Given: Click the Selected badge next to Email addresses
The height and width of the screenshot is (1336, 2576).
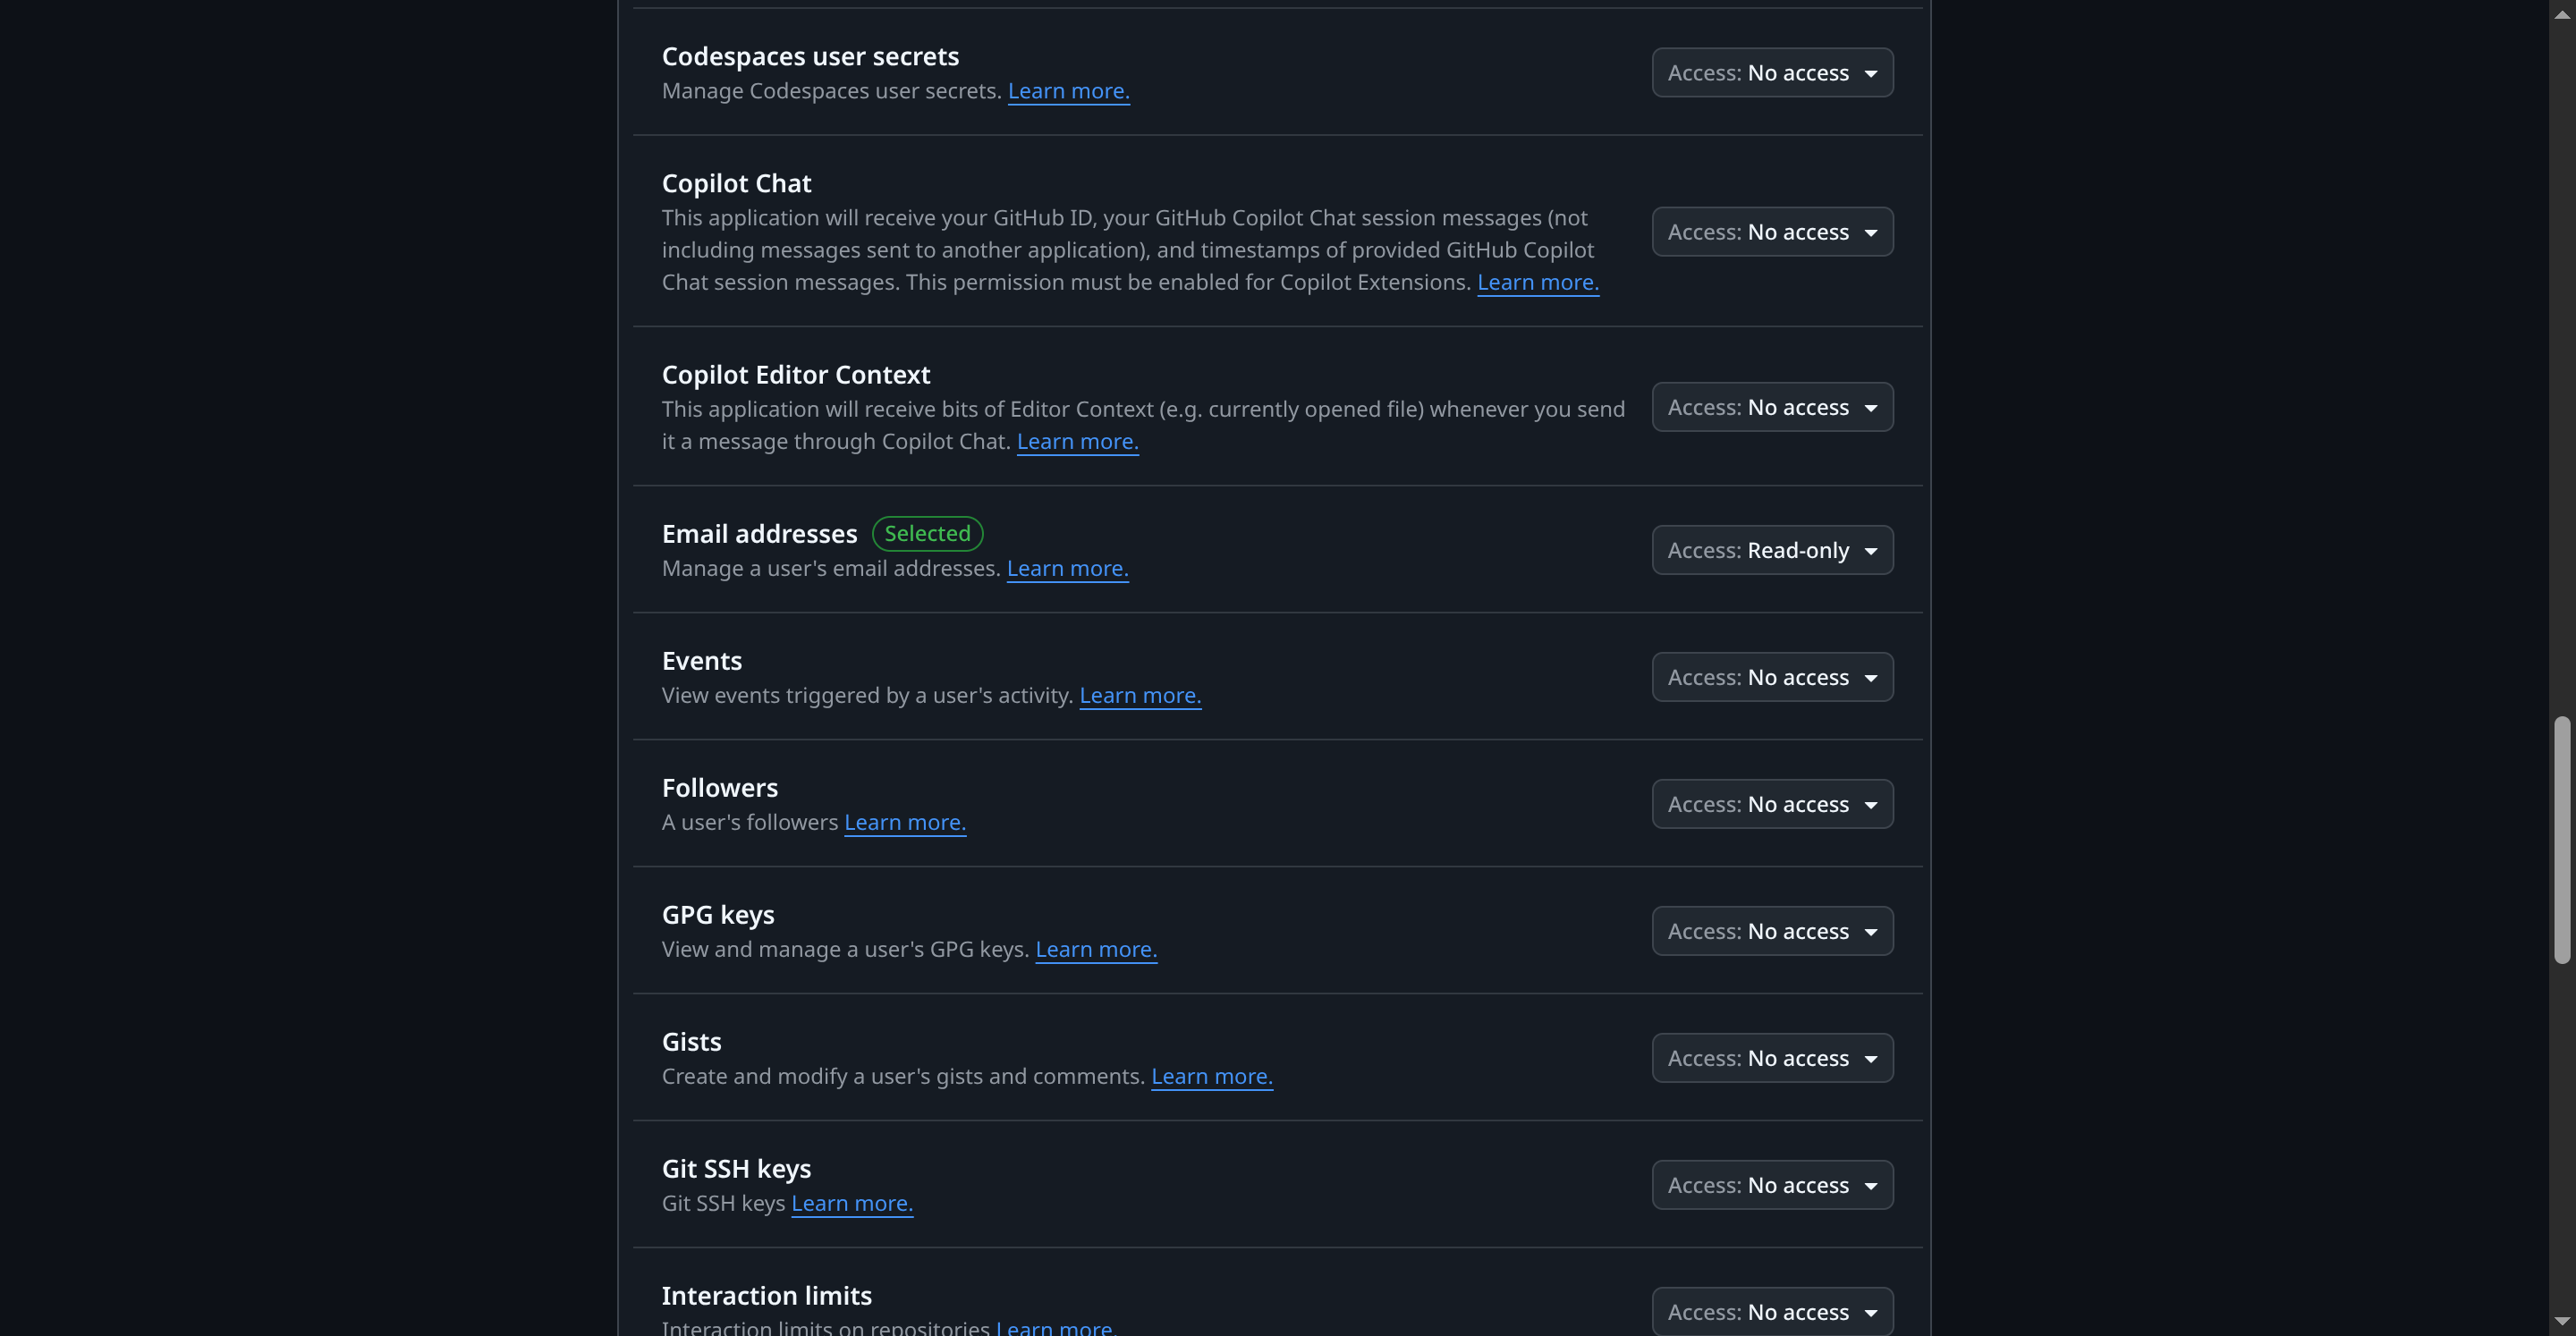Looking at the screenshot, I should click(x=926, y=533).
